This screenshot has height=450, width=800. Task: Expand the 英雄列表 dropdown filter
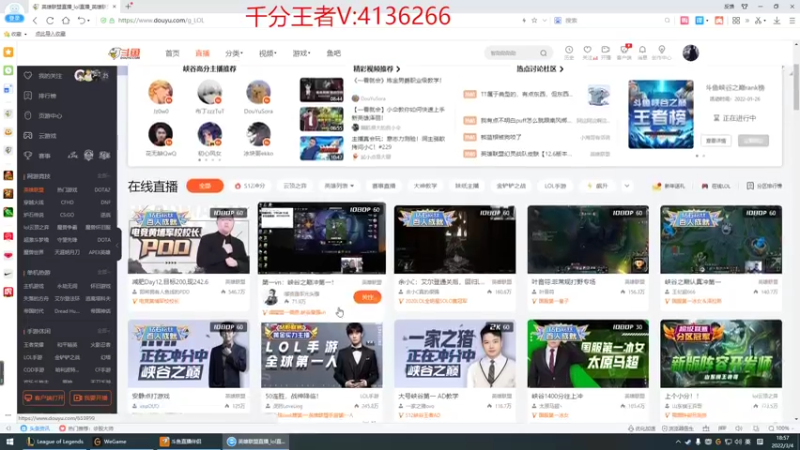coord(339,186)
